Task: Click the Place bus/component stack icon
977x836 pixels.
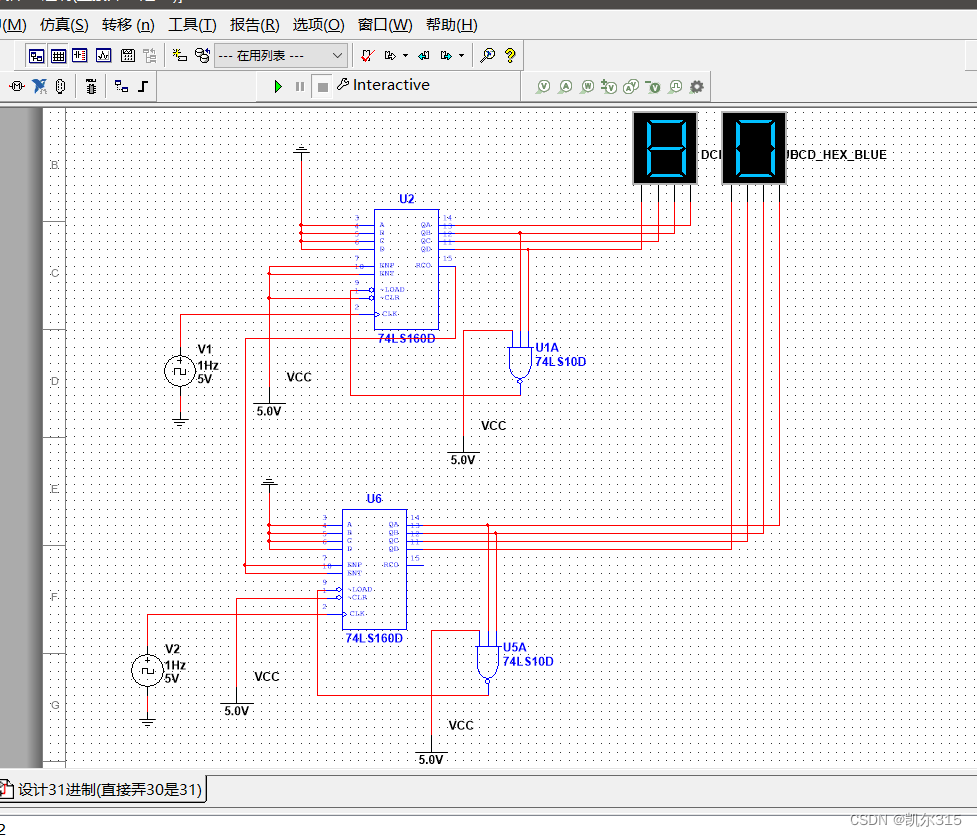Action: [91, 86]
